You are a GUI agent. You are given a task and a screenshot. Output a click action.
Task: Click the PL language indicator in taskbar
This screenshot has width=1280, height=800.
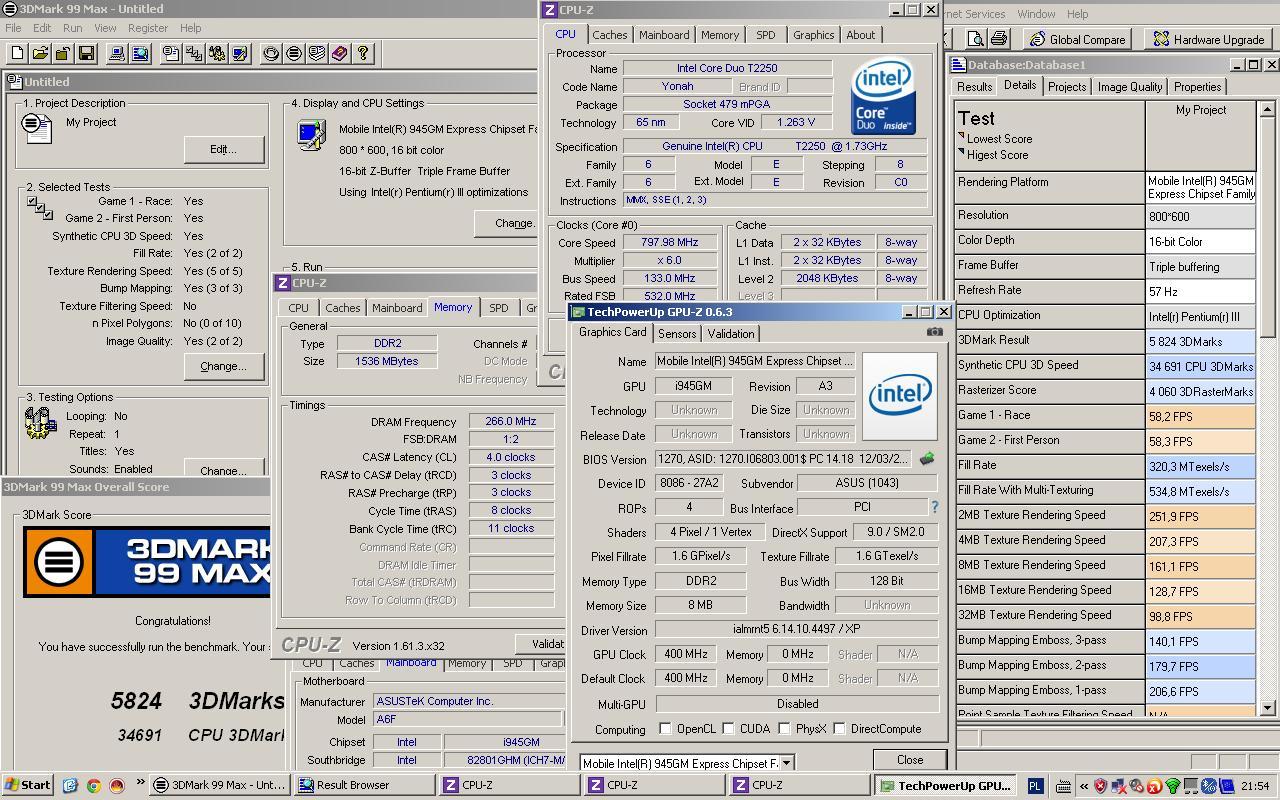pyautogui.click(x=1035, y=786)
